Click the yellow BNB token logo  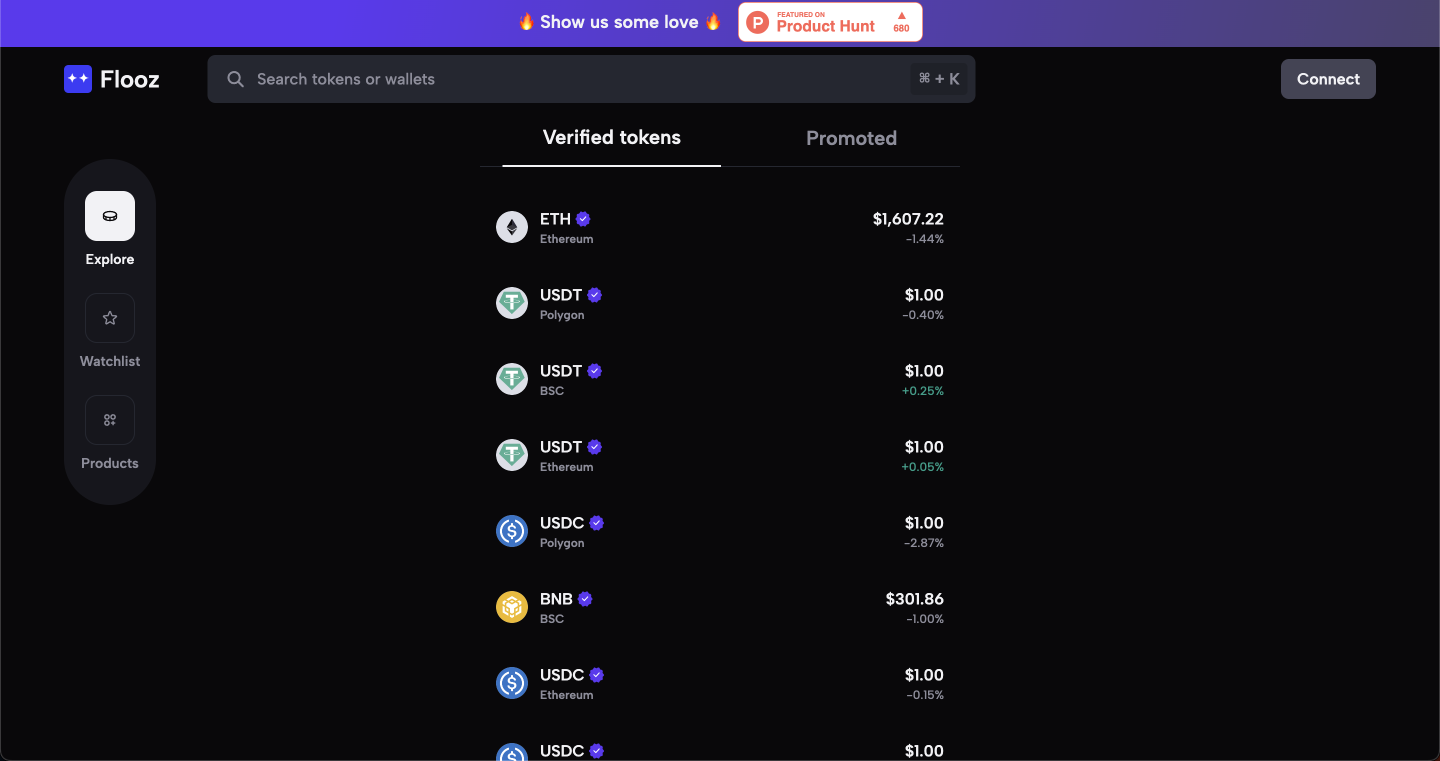pos(512,607)
